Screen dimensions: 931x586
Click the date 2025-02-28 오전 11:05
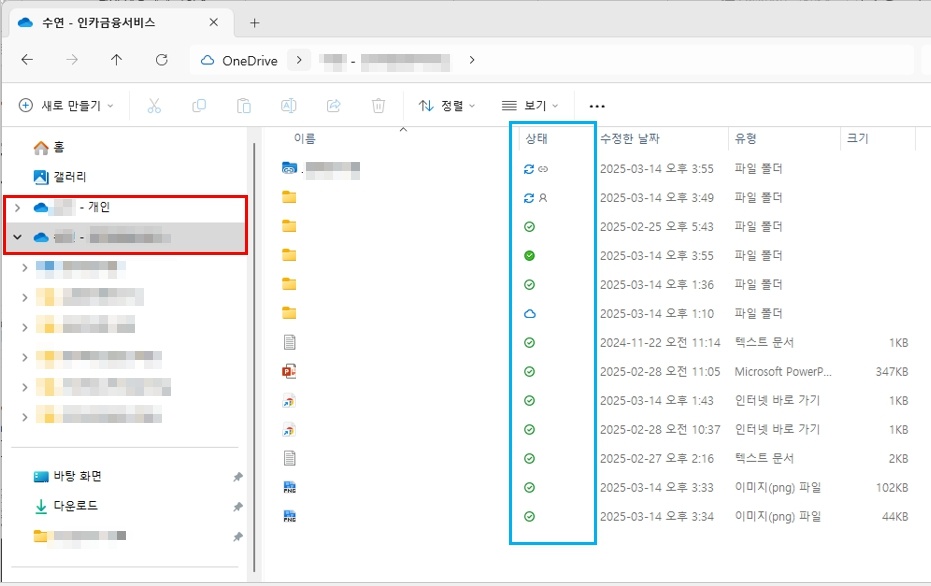(x=660, y=372)
